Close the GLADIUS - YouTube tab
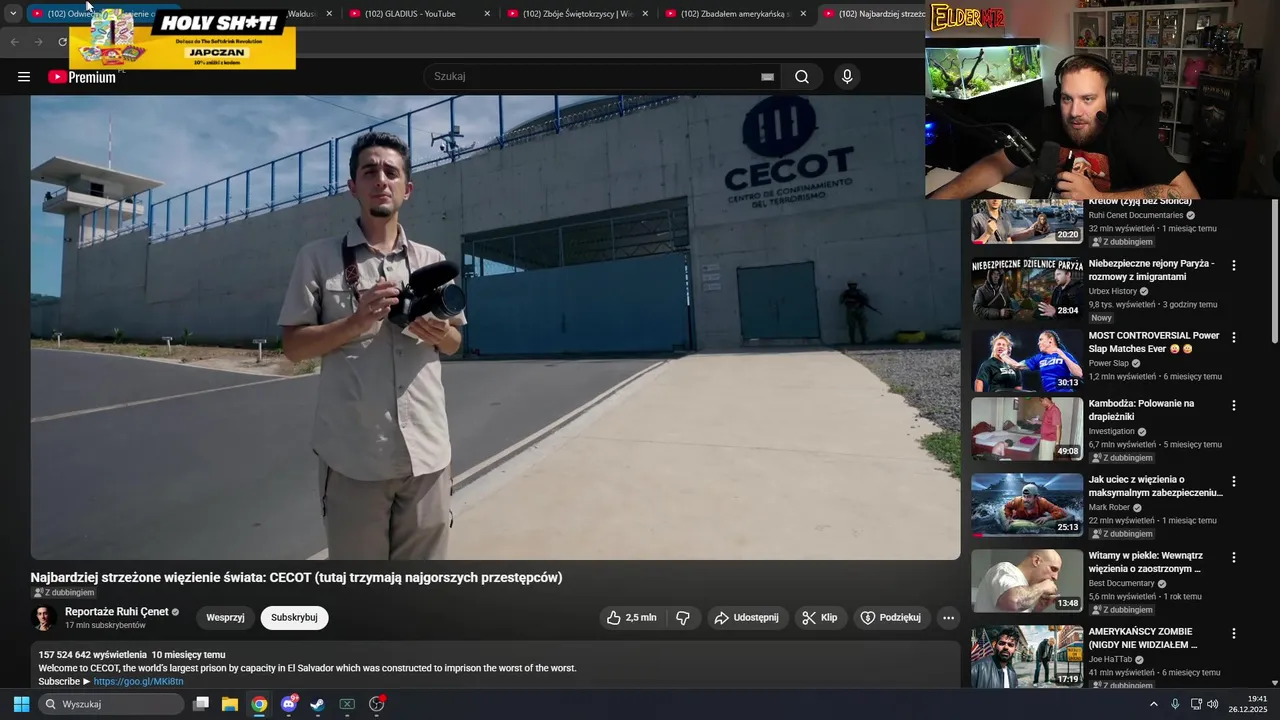 pyautogui.click(x=487, y=14)
